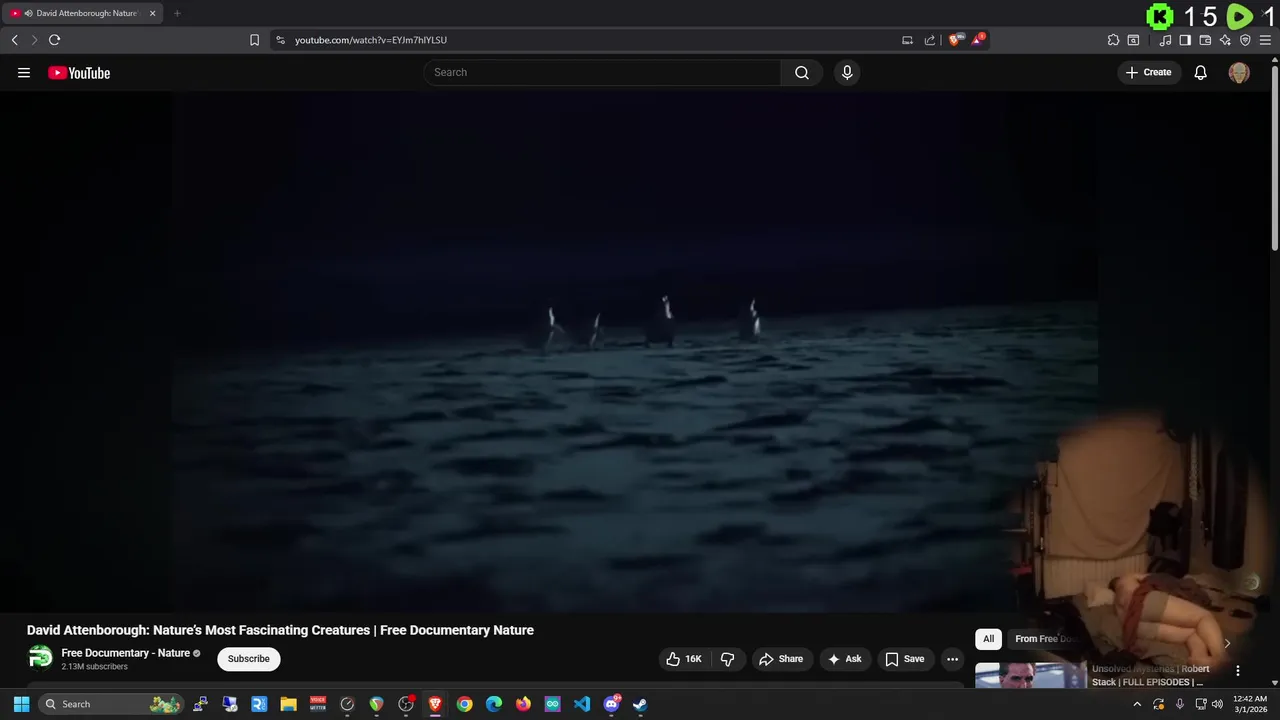Open the Windows Start menu
The image size is (1280, 720).
point(21,704)
